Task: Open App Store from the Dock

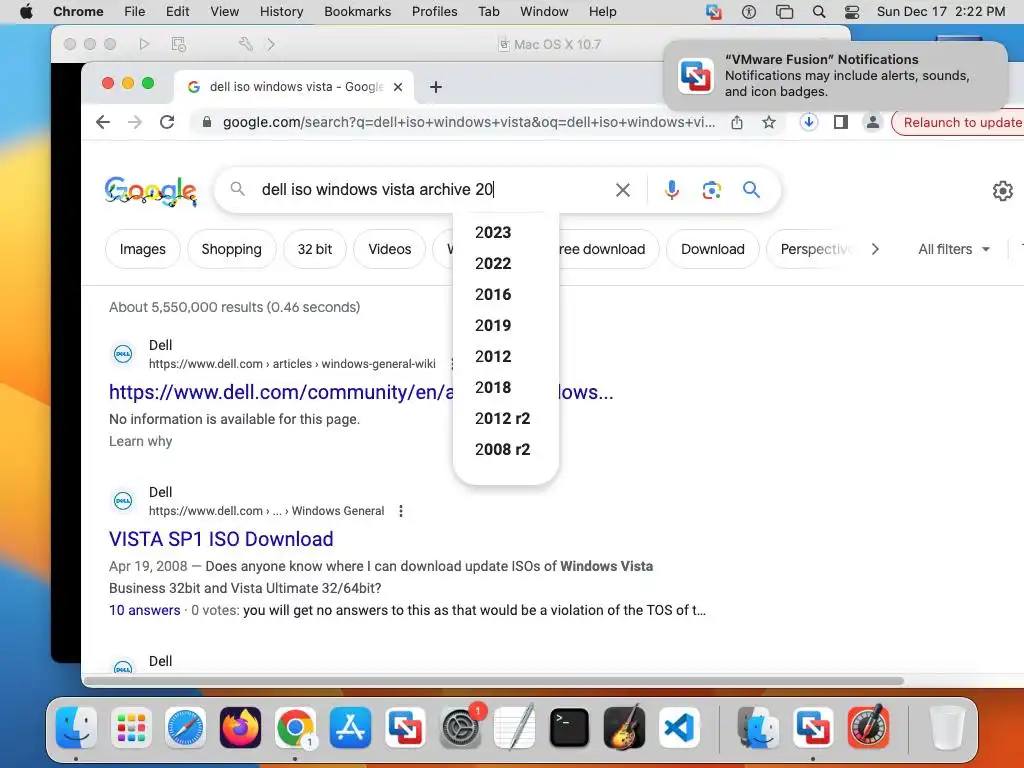Action: click(x=350, y=728)
